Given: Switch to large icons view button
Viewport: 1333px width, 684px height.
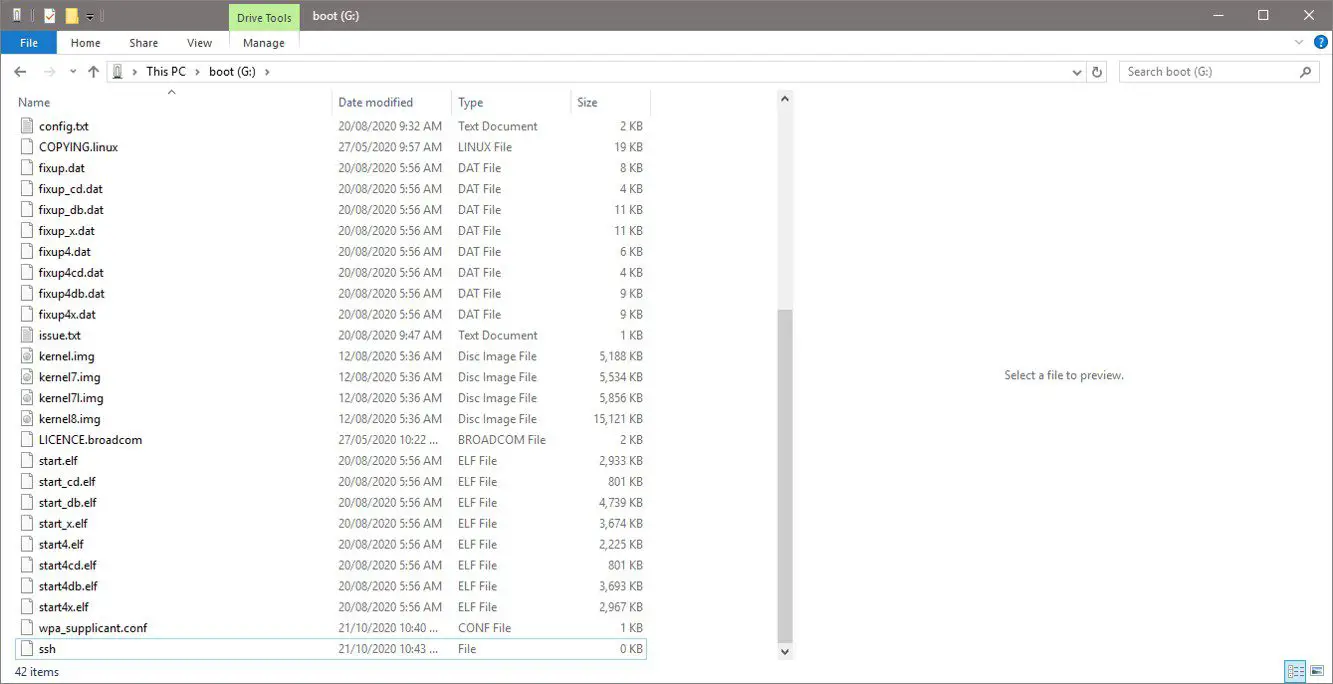Looking at the screenshot, I should [x=1317, y=671].
